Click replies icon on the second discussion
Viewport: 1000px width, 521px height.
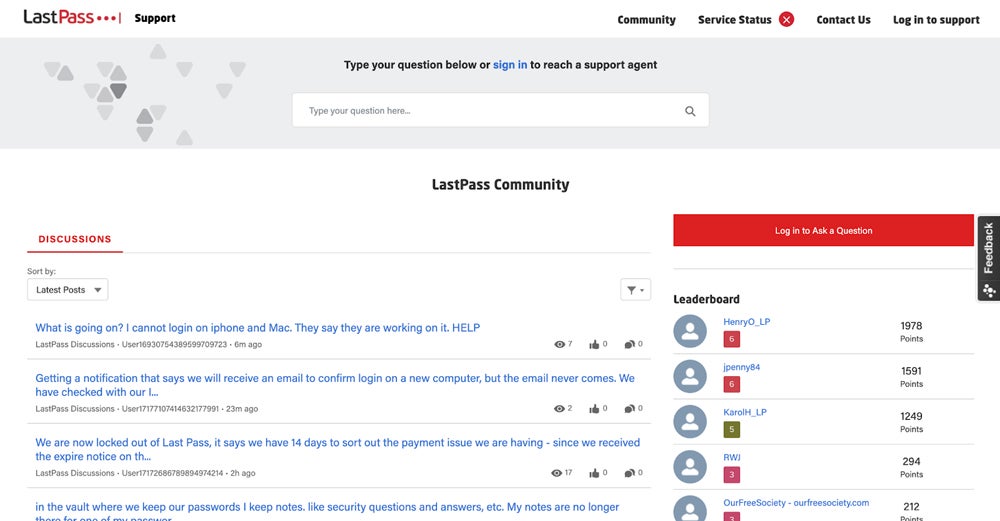point(629,409)
